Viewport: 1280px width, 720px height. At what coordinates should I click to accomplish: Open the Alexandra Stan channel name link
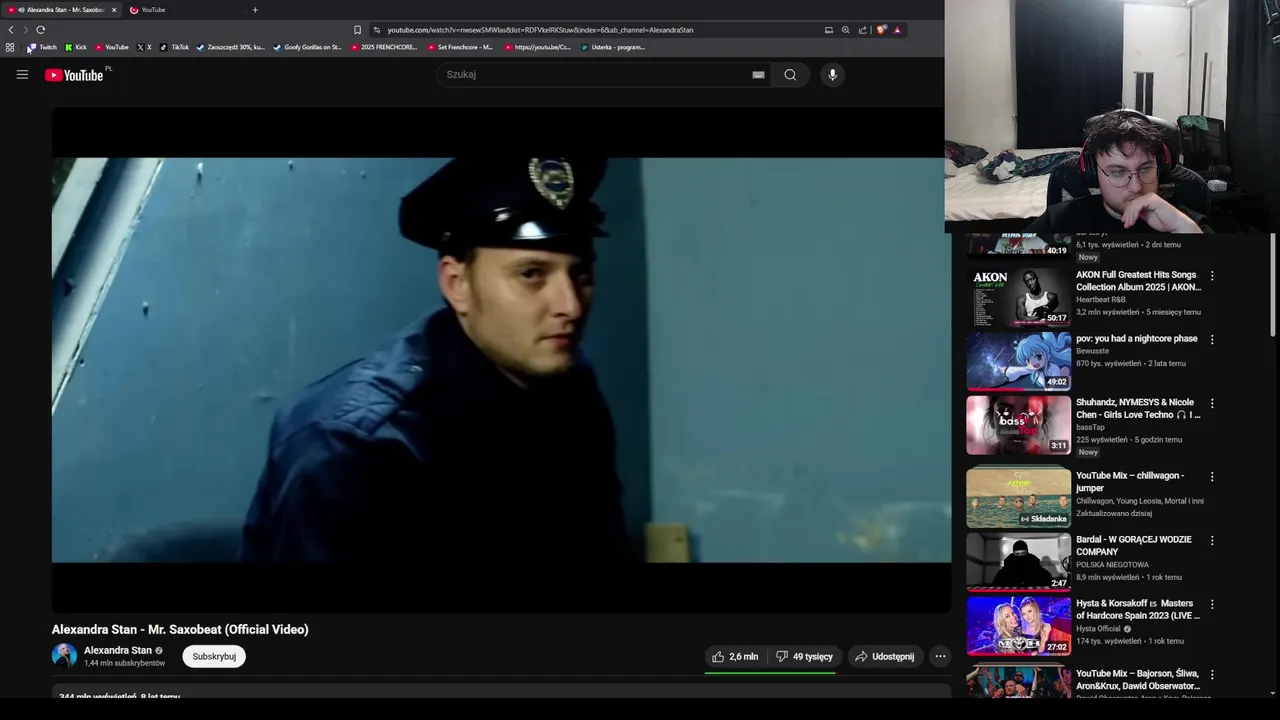tap(118, 650)
